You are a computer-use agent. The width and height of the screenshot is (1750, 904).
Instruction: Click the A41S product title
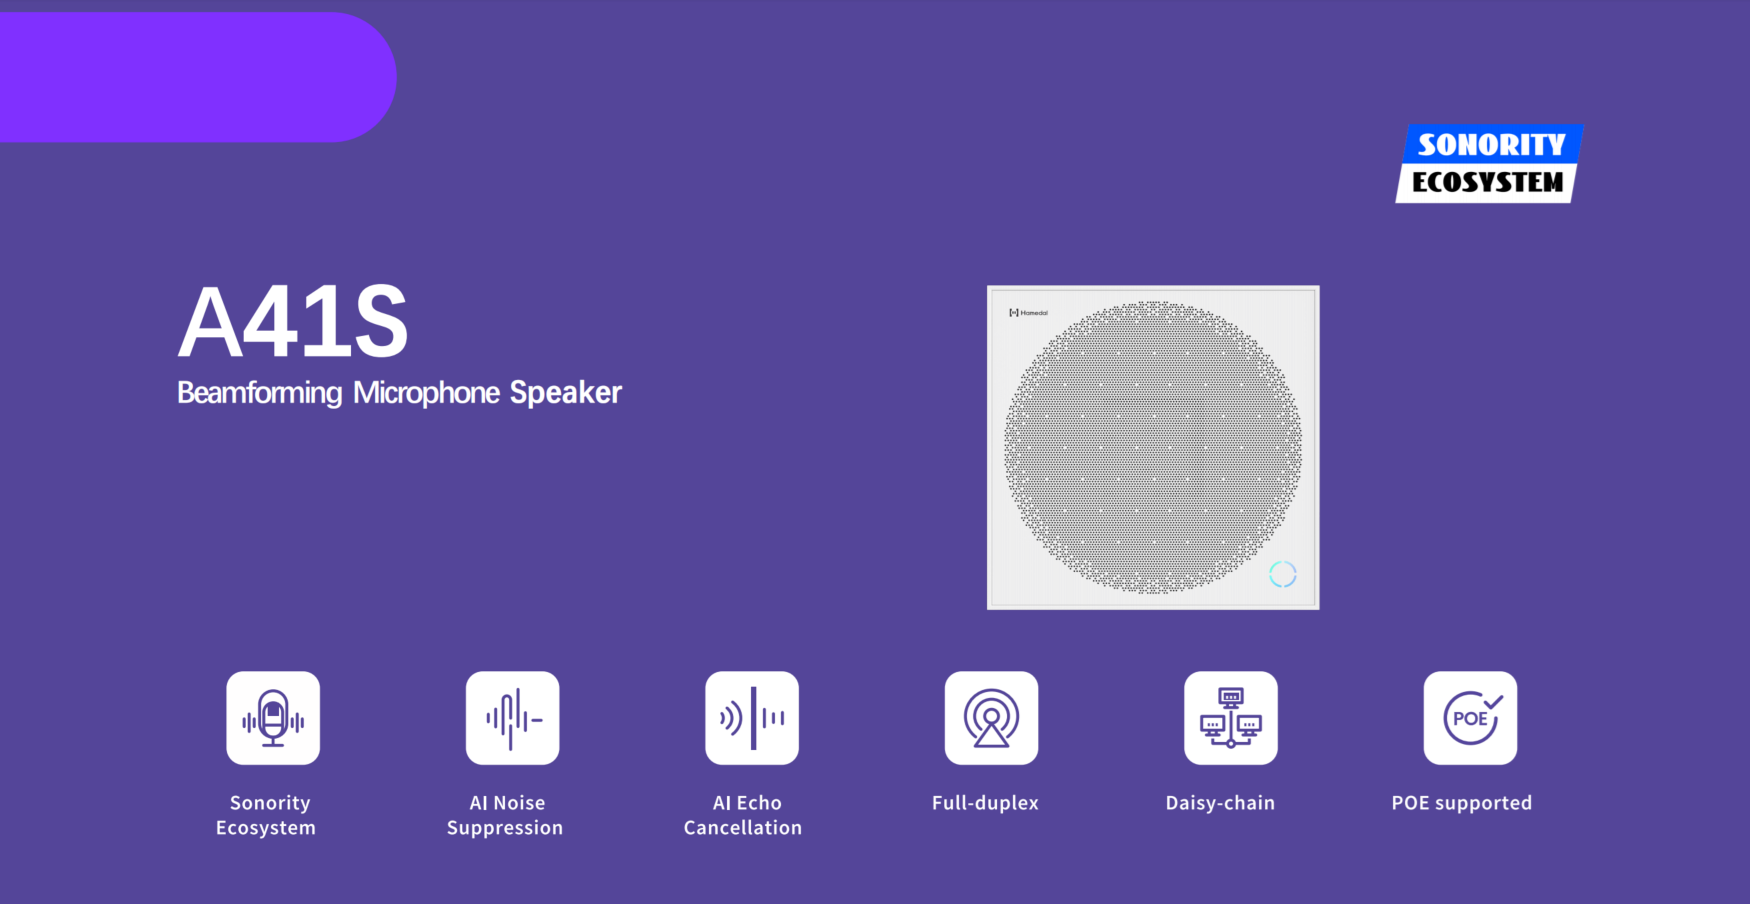point(293,322)
